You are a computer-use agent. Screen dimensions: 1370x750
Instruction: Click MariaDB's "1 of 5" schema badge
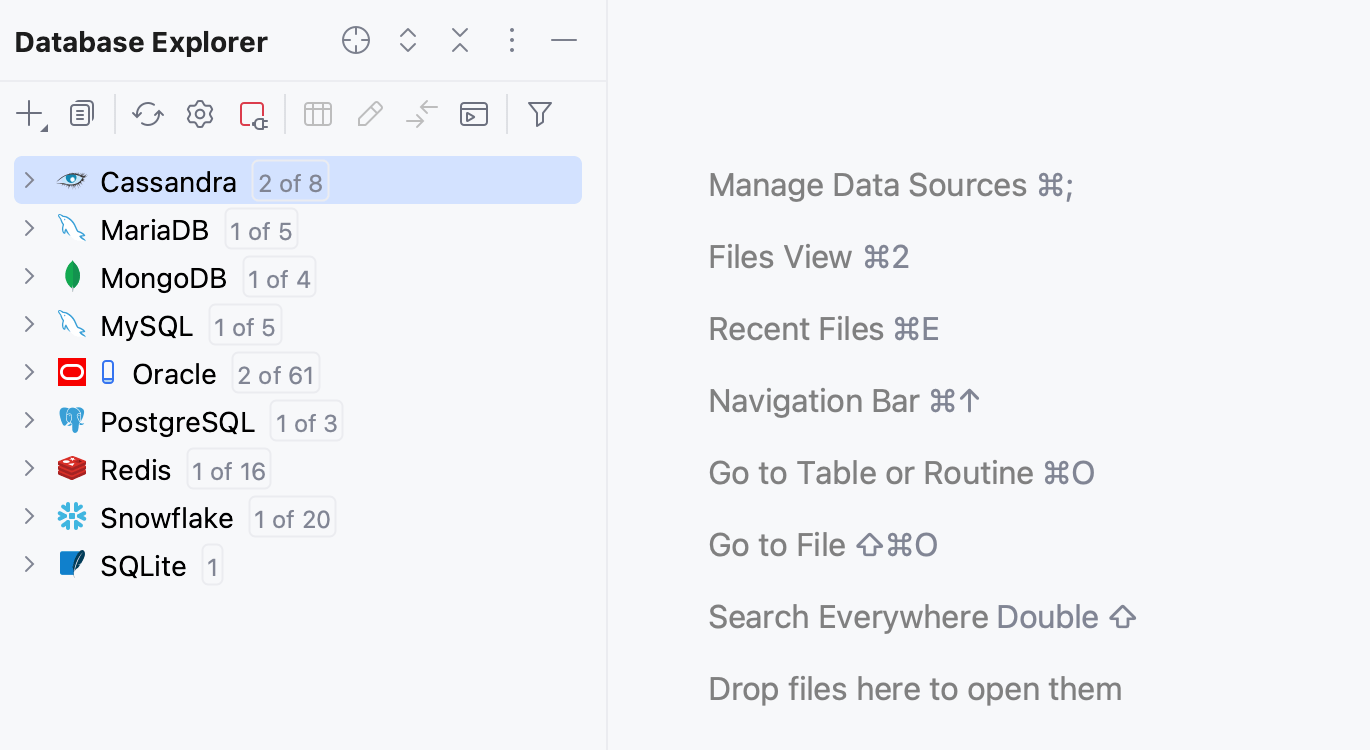pyautogui.click(x=261, y=230)
